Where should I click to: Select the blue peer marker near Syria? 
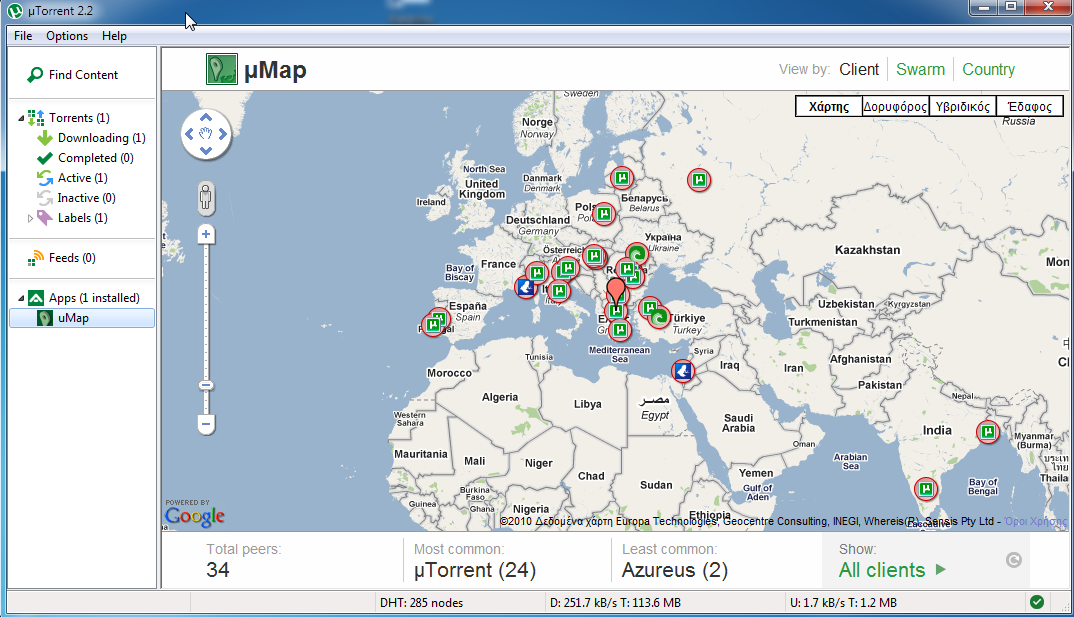click(x=682, y=371)
